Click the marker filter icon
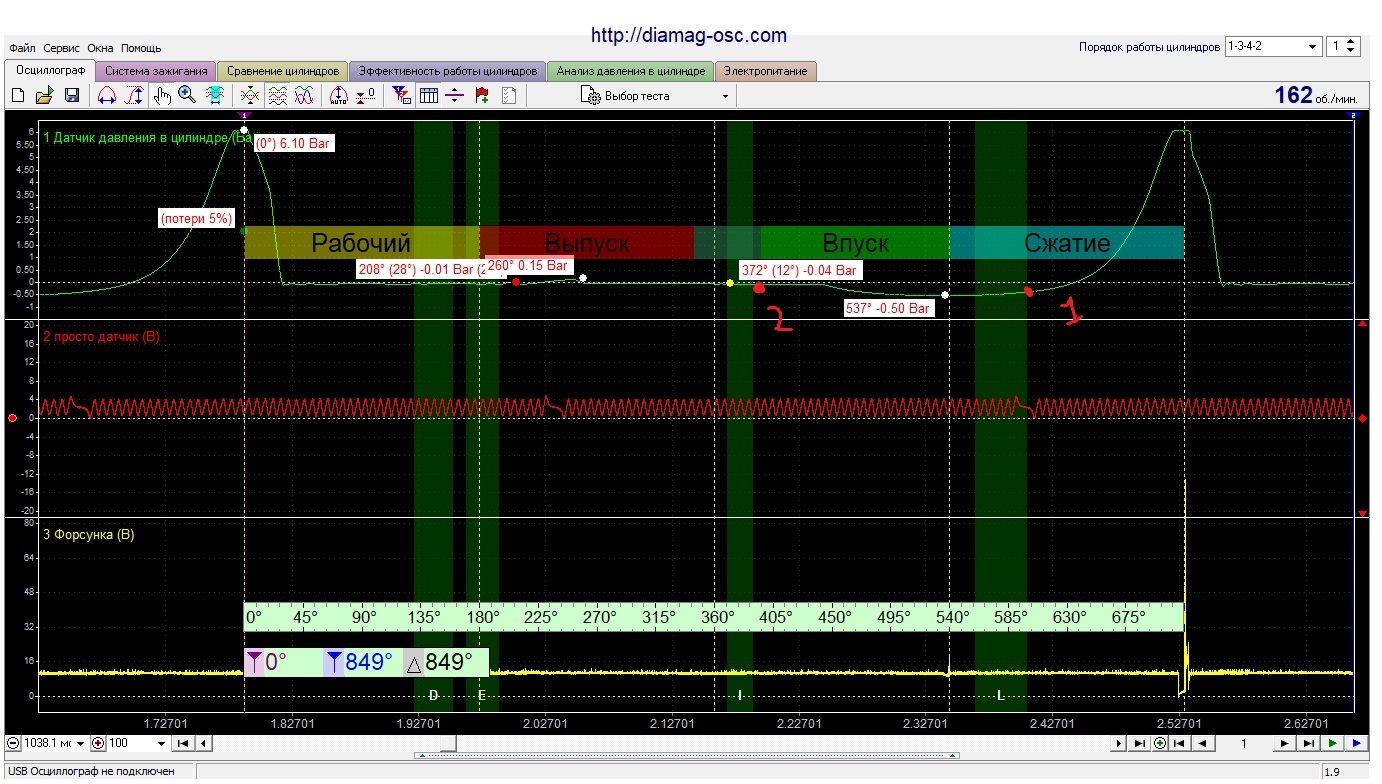This screenshot has width=1382, height=784. [x=401, y=96]
